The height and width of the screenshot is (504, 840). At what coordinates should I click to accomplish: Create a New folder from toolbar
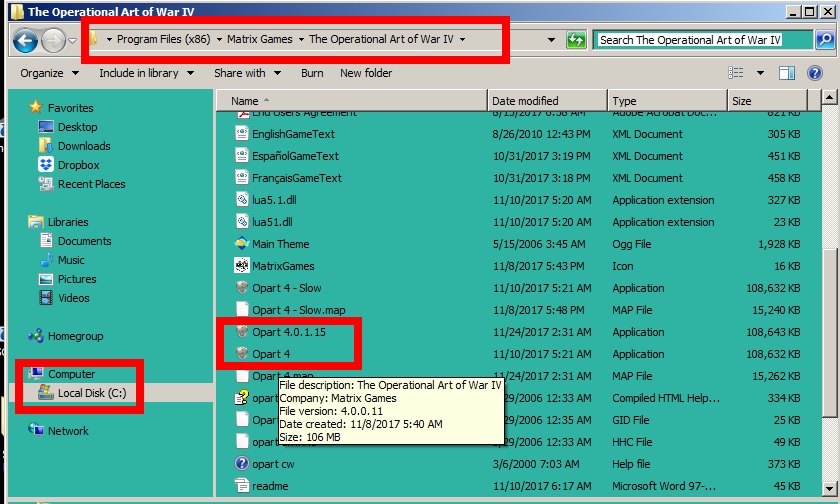[366, 73]
